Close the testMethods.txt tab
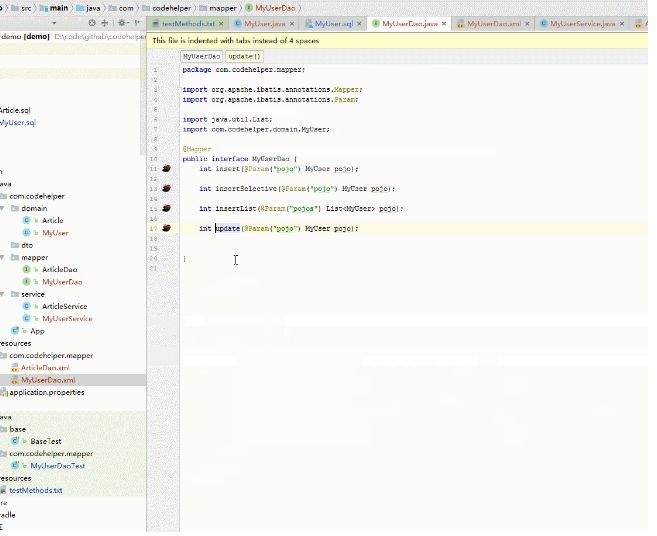The width and height of the screenshot is (657, 536). tap(220, 23)
